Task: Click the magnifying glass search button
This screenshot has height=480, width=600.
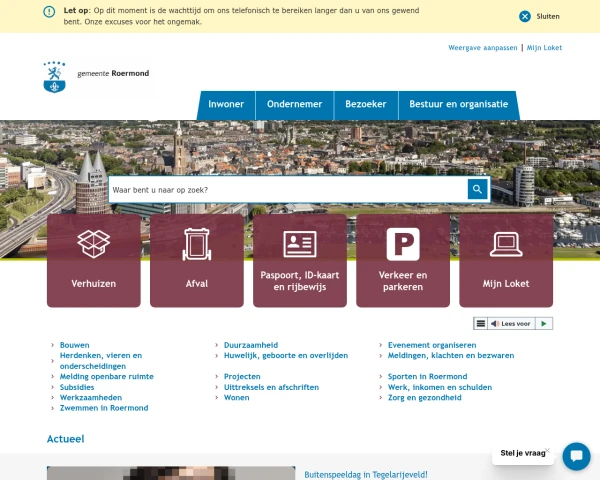Action: click(x=477, y=189)
